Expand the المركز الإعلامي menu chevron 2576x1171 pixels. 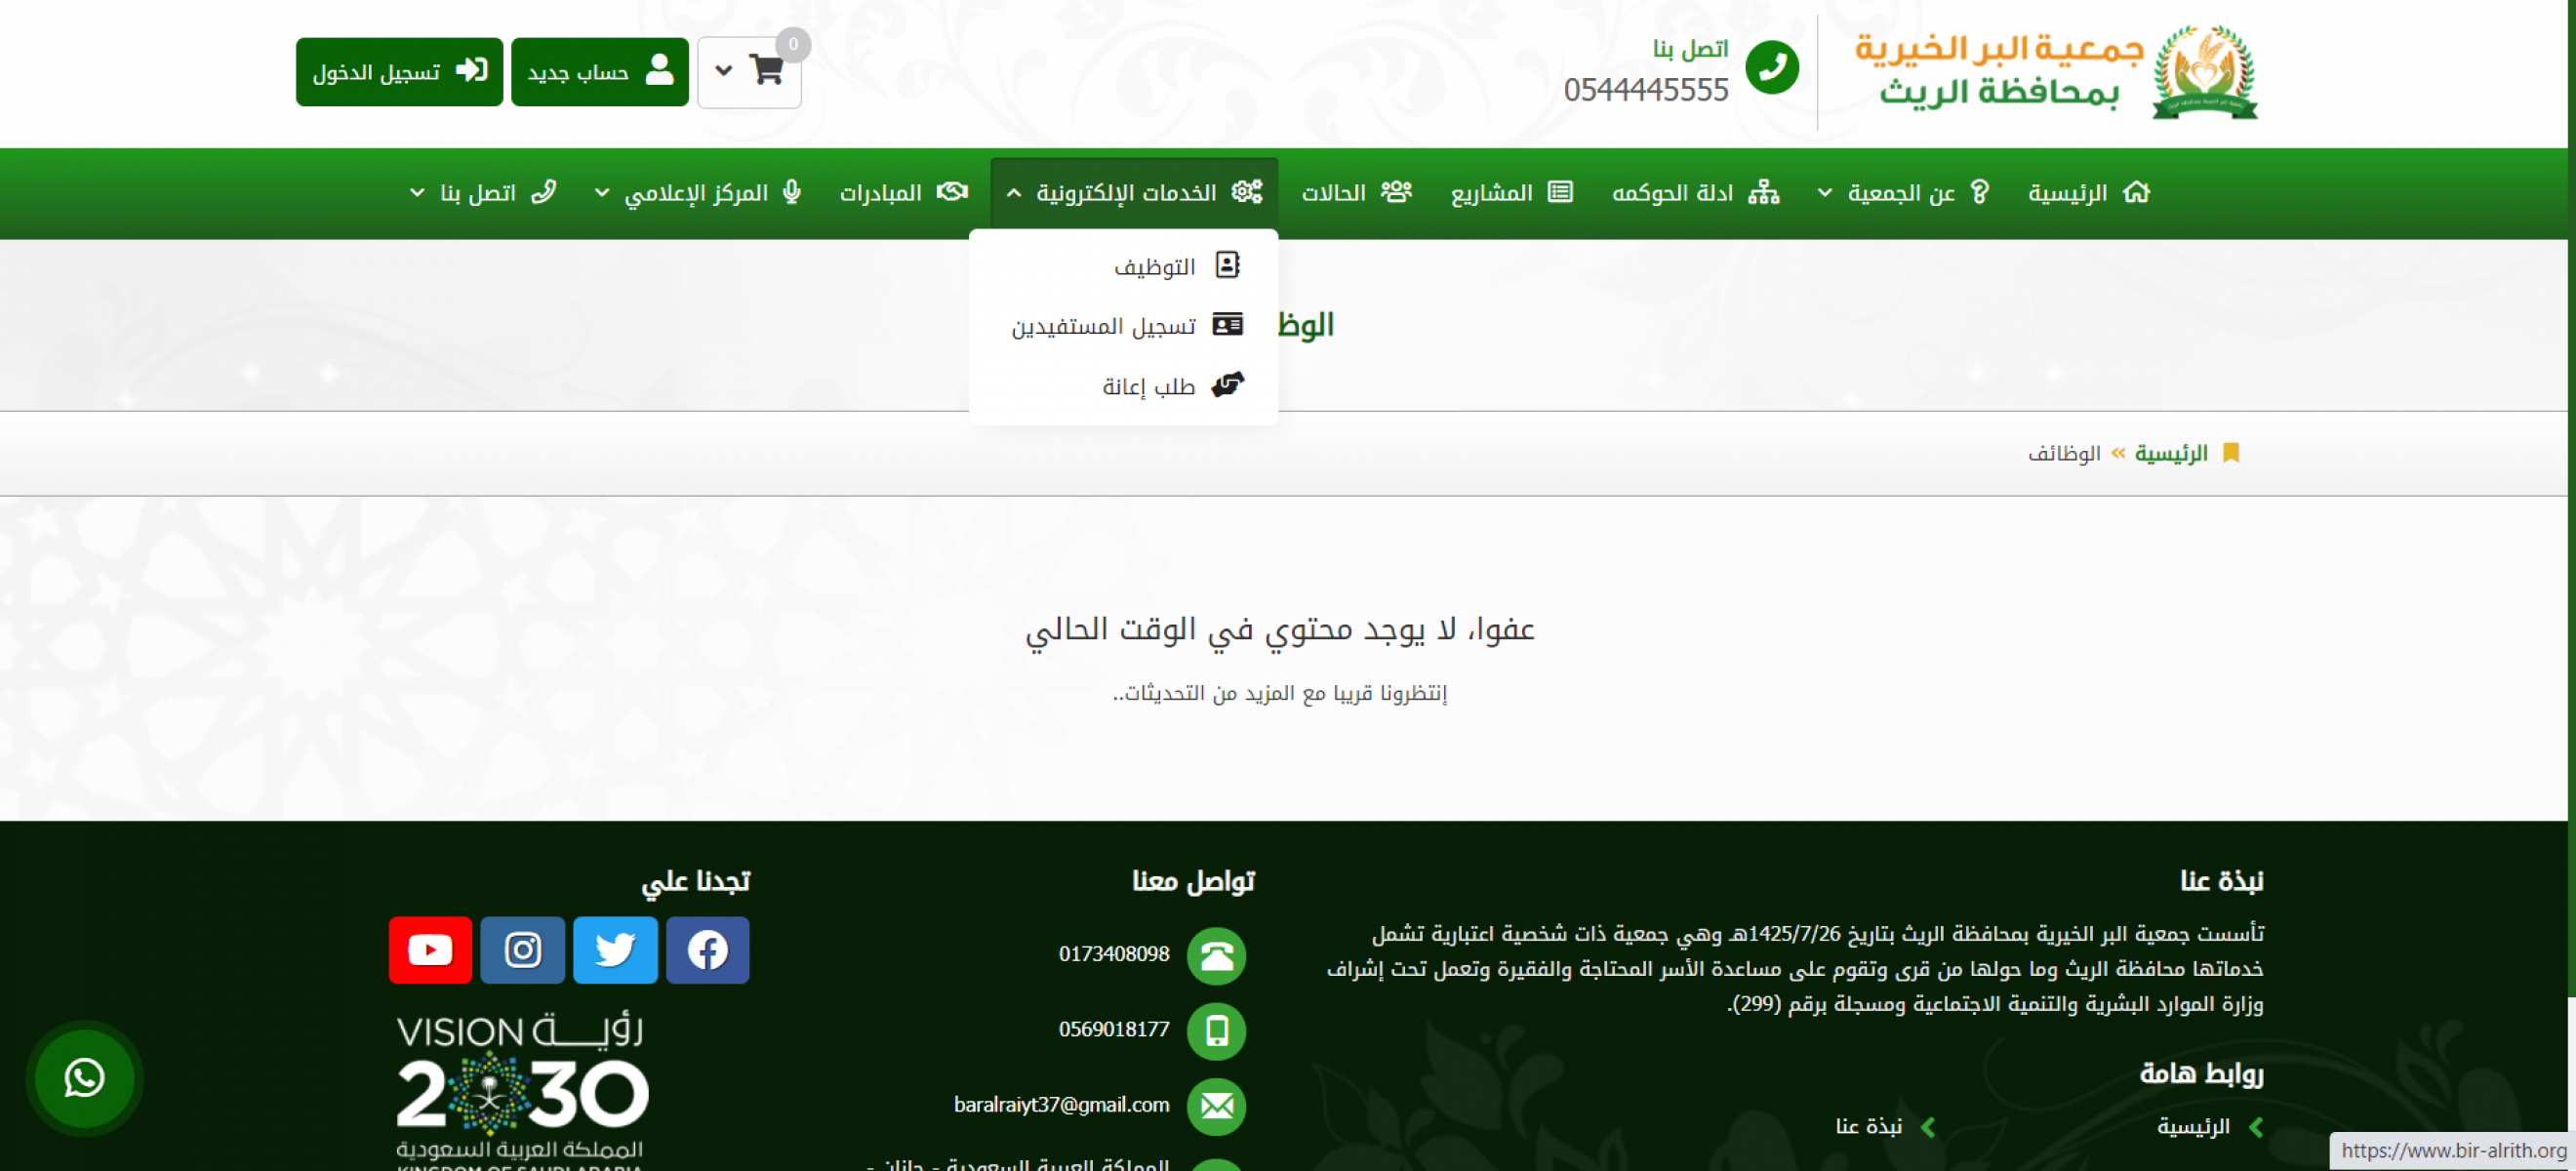click(x=601, y=192)
